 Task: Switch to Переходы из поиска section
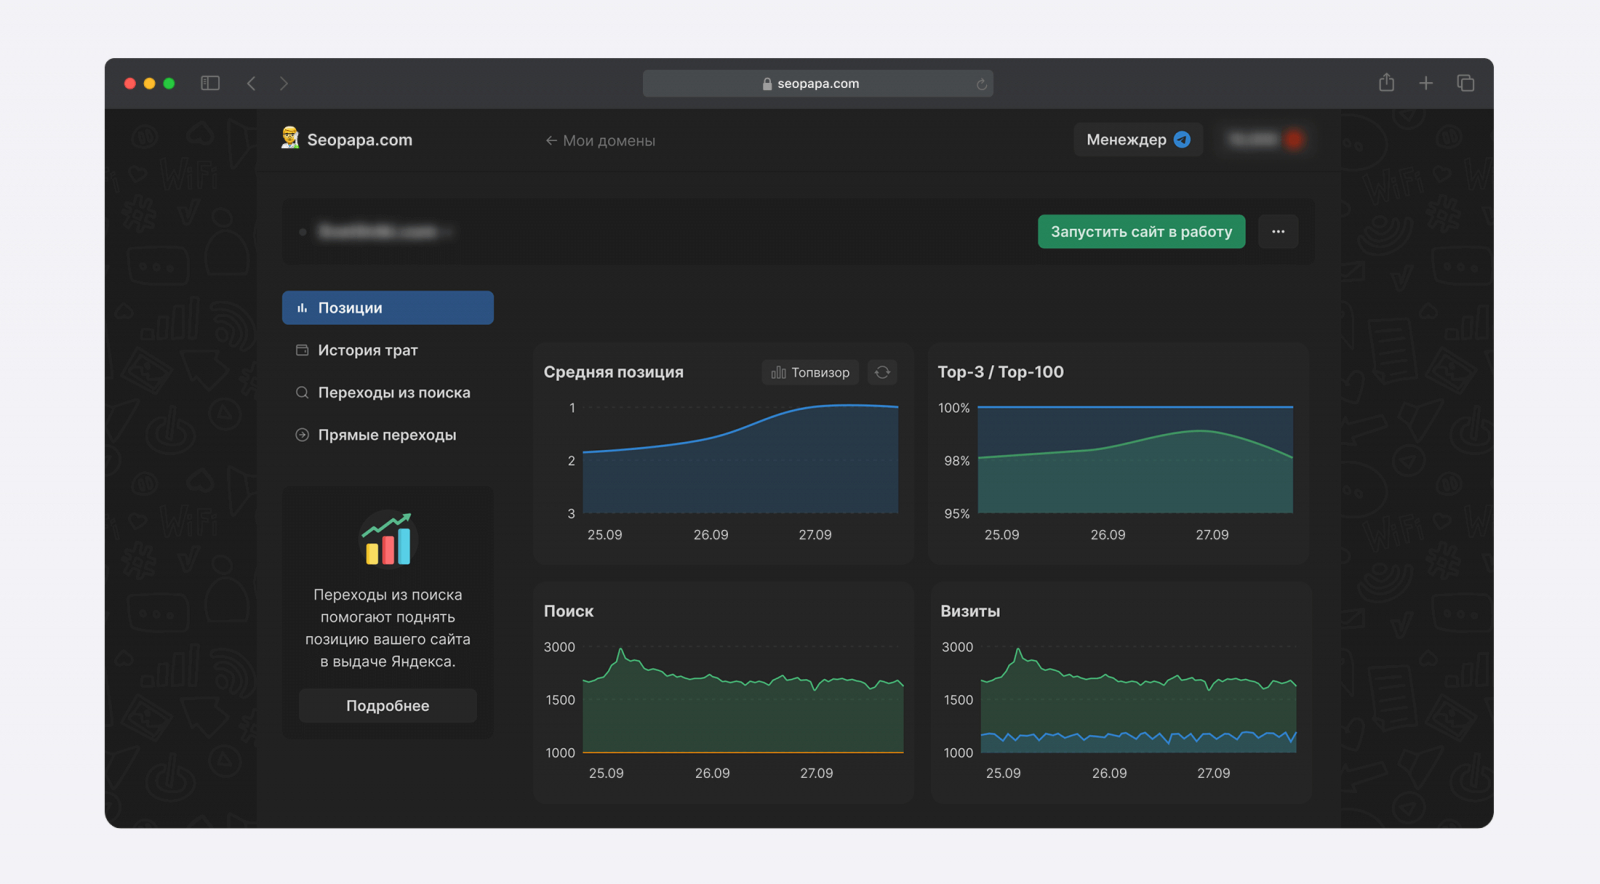(393, 393)
